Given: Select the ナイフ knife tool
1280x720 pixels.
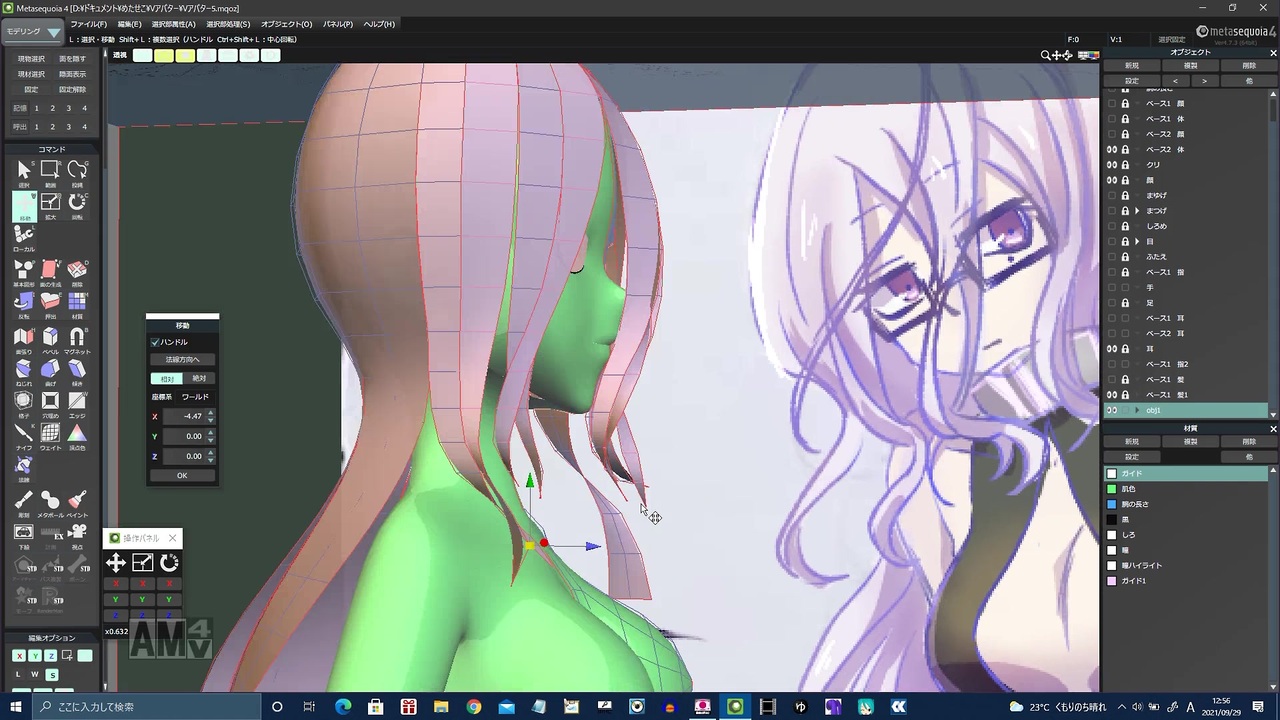Looking at the screenshot, I should pyautogui.click(x=23, y=437).
